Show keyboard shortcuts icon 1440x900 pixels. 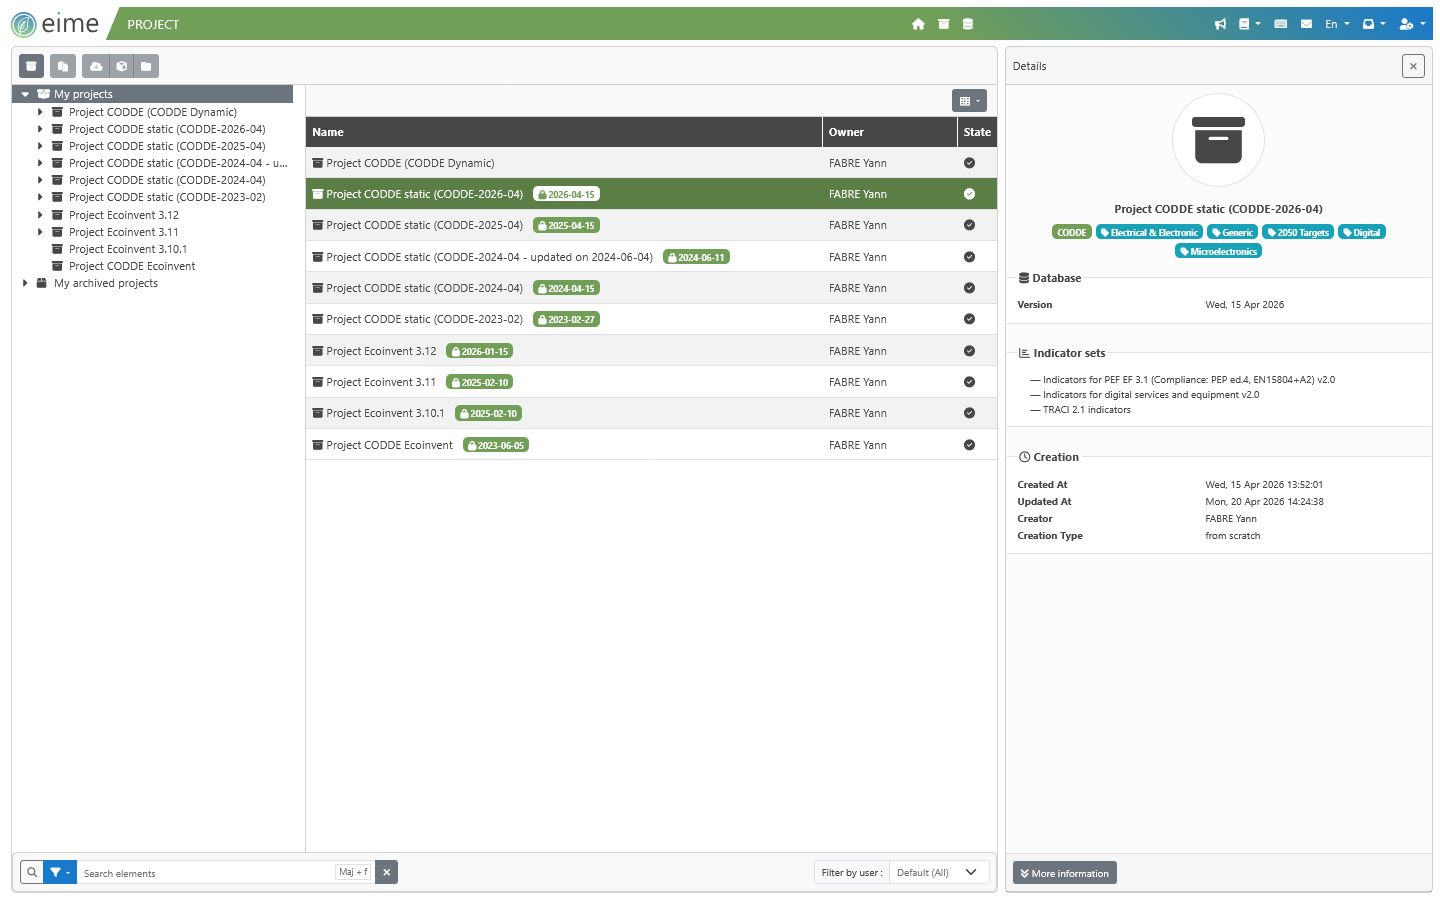pos(1280,24)
